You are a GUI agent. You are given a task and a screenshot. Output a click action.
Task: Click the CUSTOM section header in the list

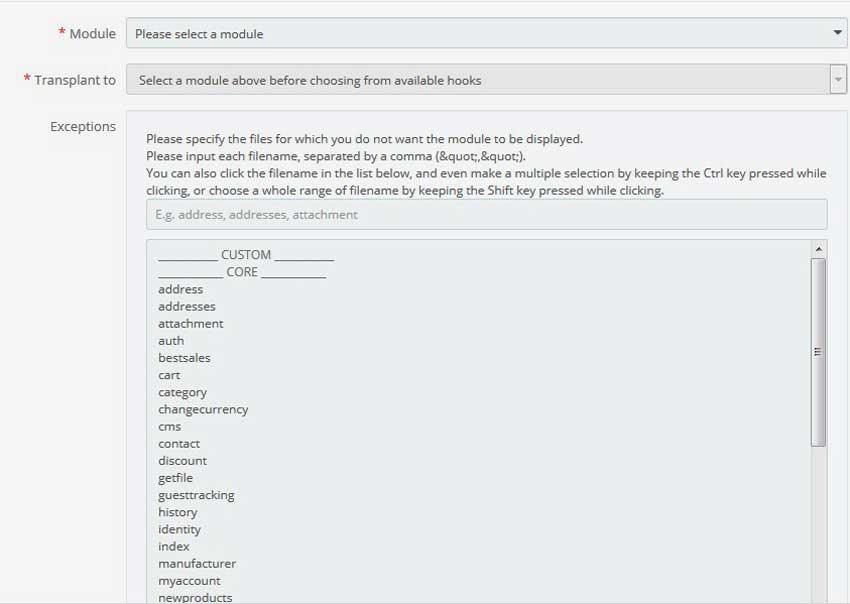pos(245,255)
